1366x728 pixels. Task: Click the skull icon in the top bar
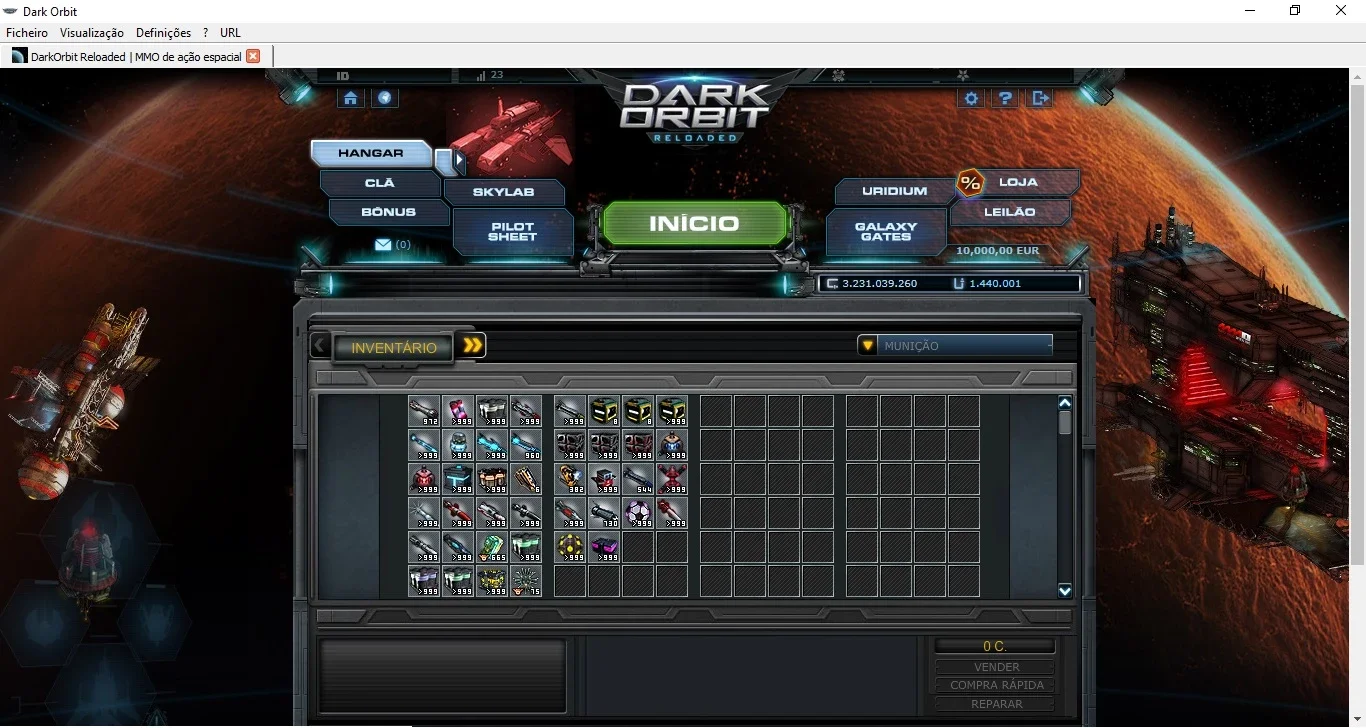click(838, 75)
